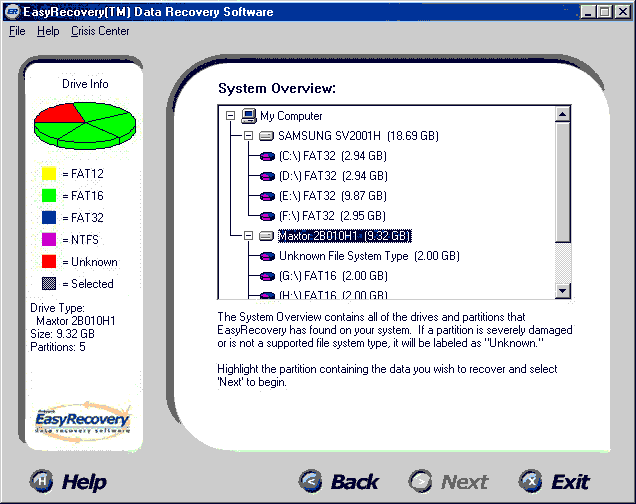The image size is (636, 504).
Task: Select (C:\) FAT32 (2.94 GB) partition
Action: (x=333, y=156)
